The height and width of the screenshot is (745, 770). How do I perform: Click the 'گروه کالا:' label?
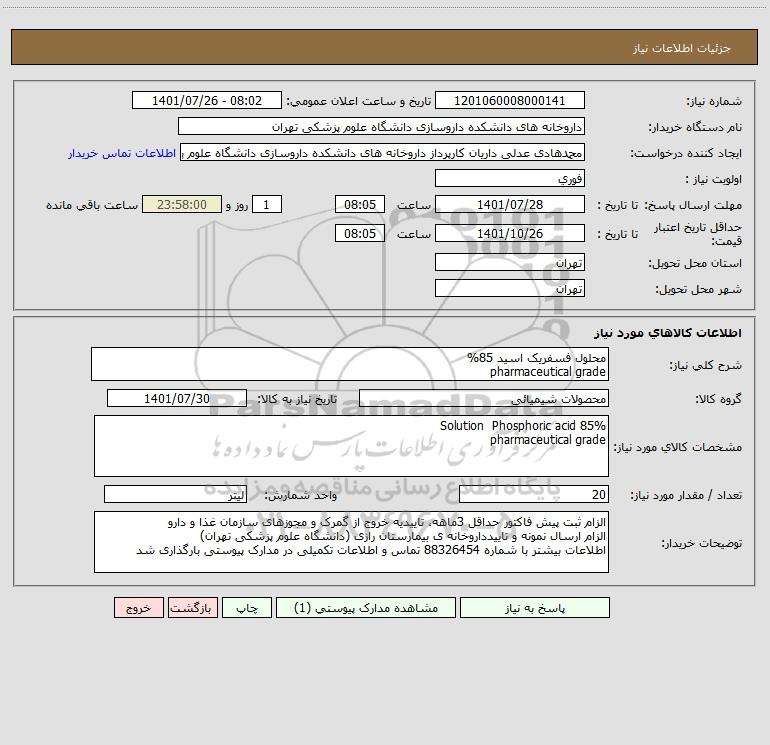(x=719, y=399)
